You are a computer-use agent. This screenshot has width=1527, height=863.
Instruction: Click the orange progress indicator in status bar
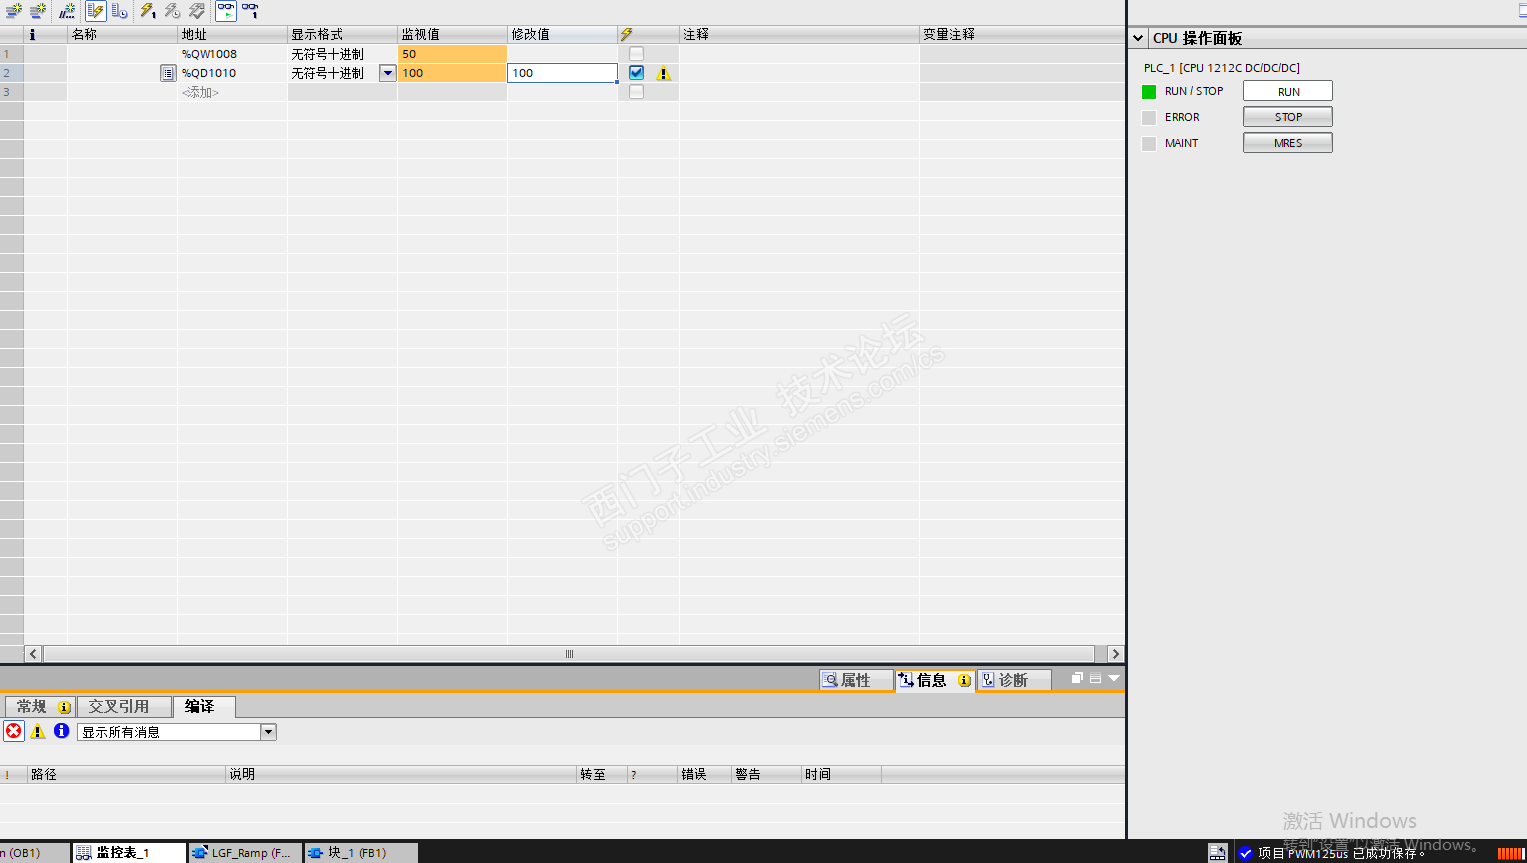click(x=1510, y=853)
